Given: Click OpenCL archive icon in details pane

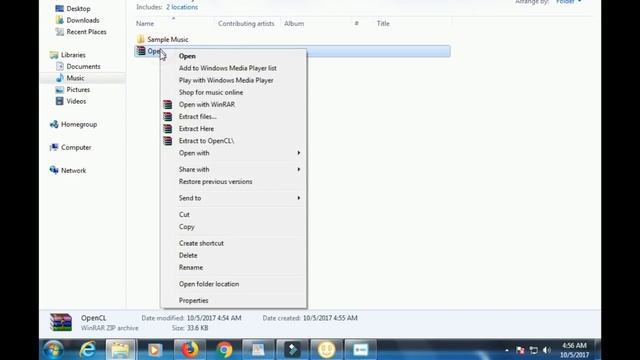Looking at the screenshot, I should [x=61, y=322].
